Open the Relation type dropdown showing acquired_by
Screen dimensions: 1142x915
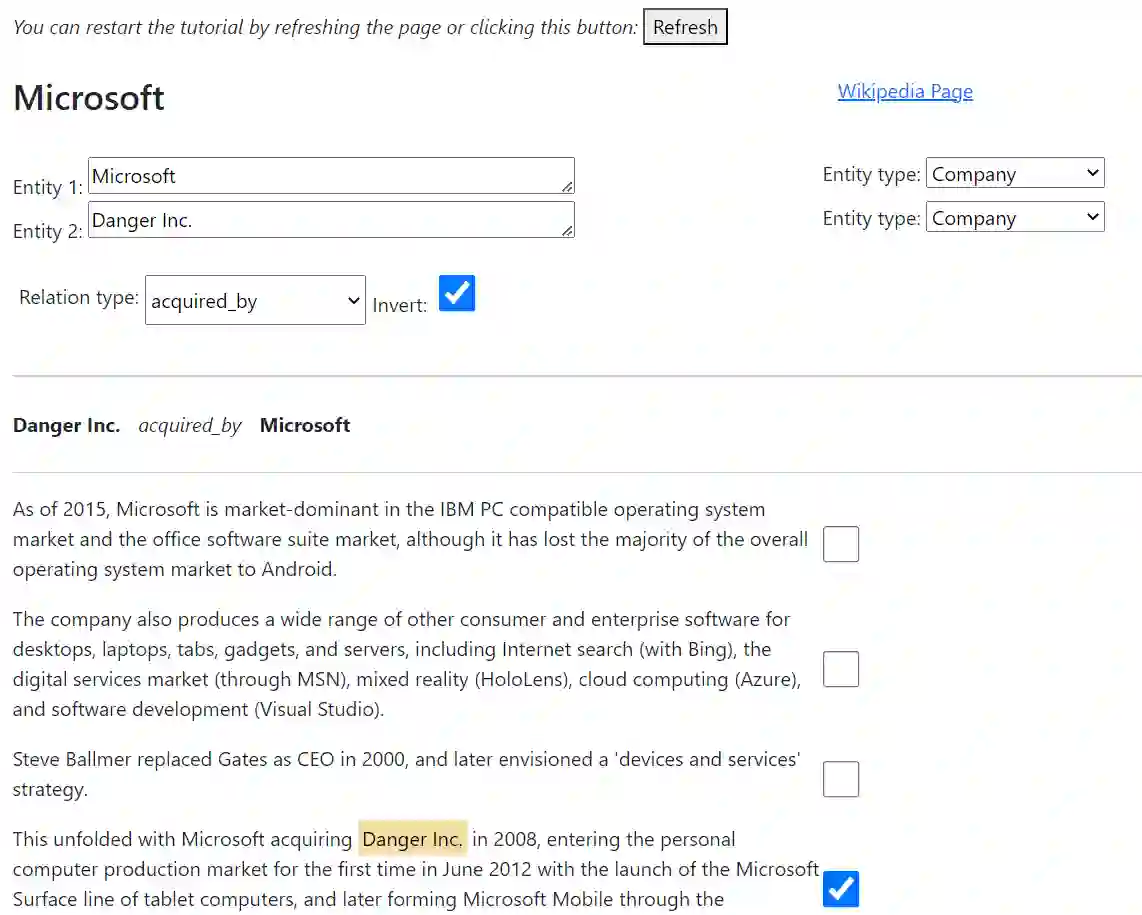click(255, 300)
